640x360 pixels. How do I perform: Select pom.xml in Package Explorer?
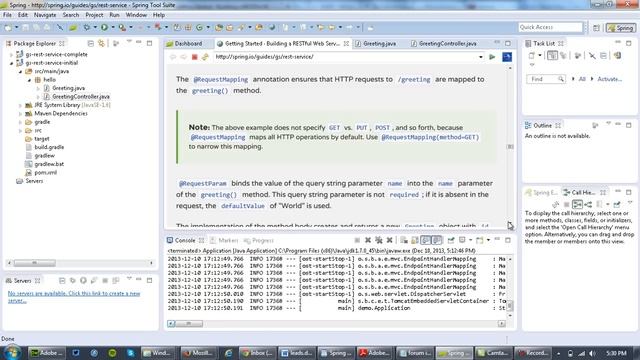click(46, 173)
